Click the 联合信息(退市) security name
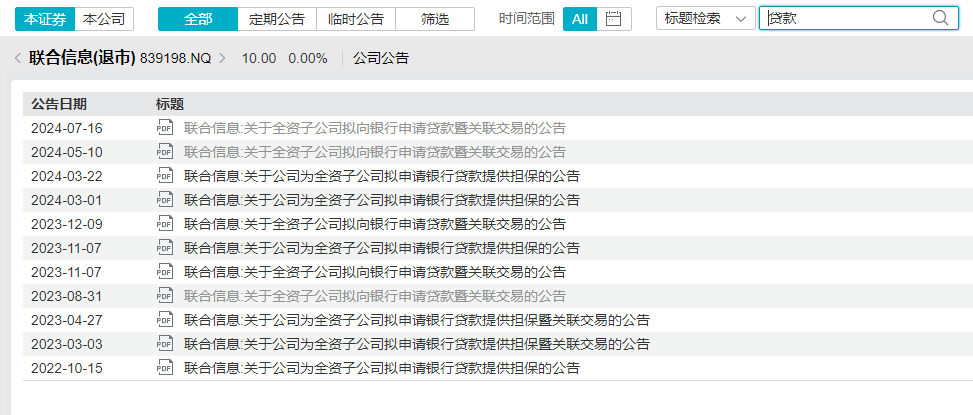 point(82,58)
